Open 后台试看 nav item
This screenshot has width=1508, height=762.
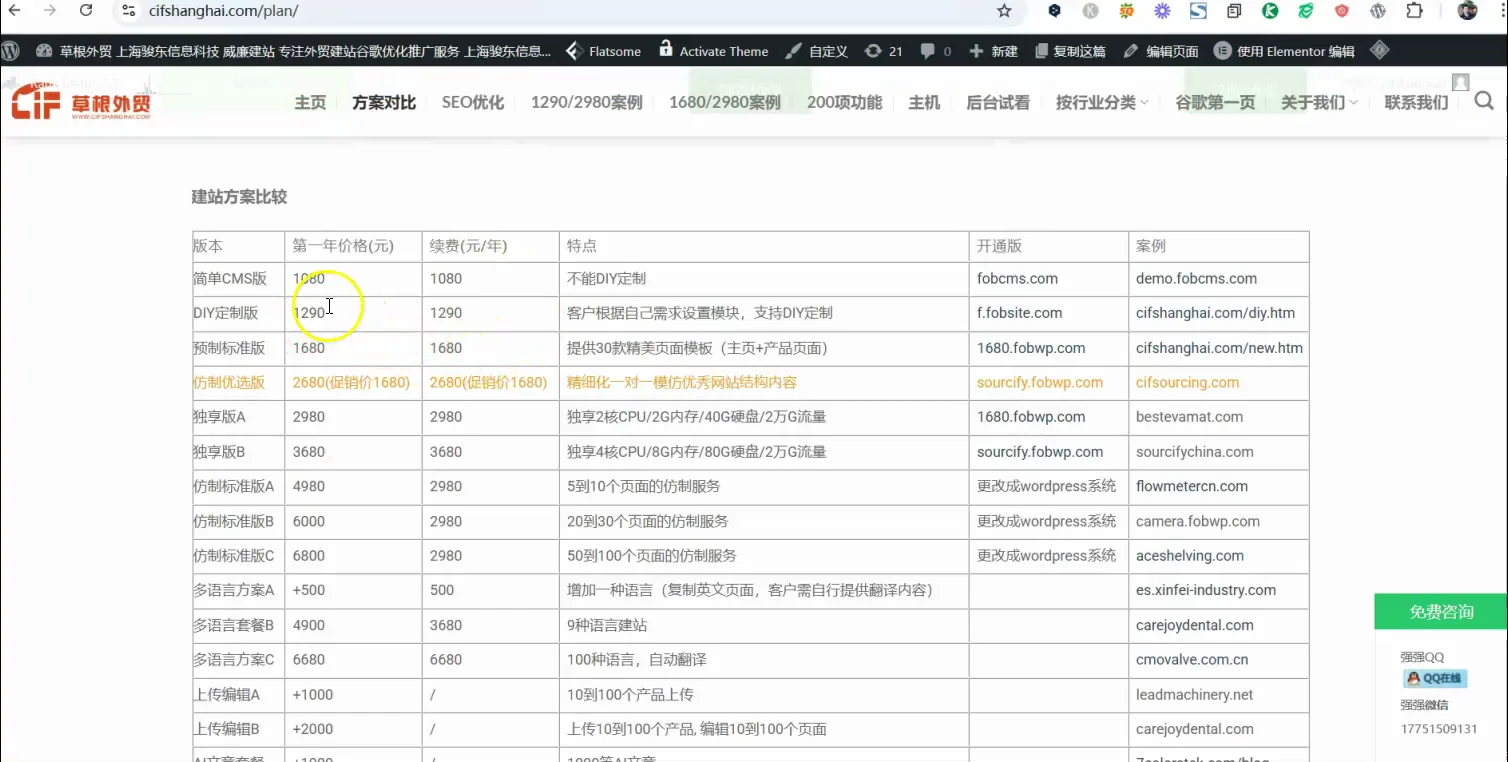pos(998,102)
